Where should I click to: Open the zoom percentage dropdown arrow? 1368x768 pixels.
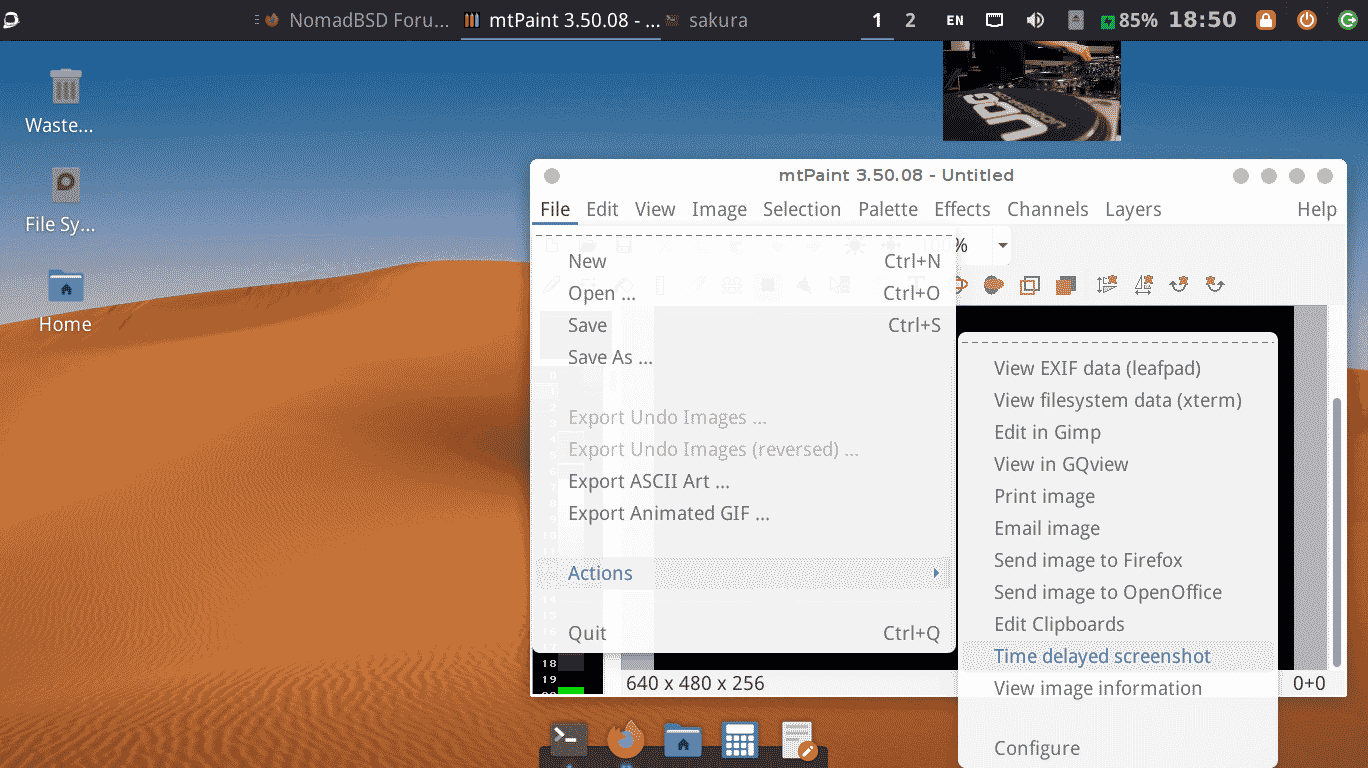click(1001, 245)
